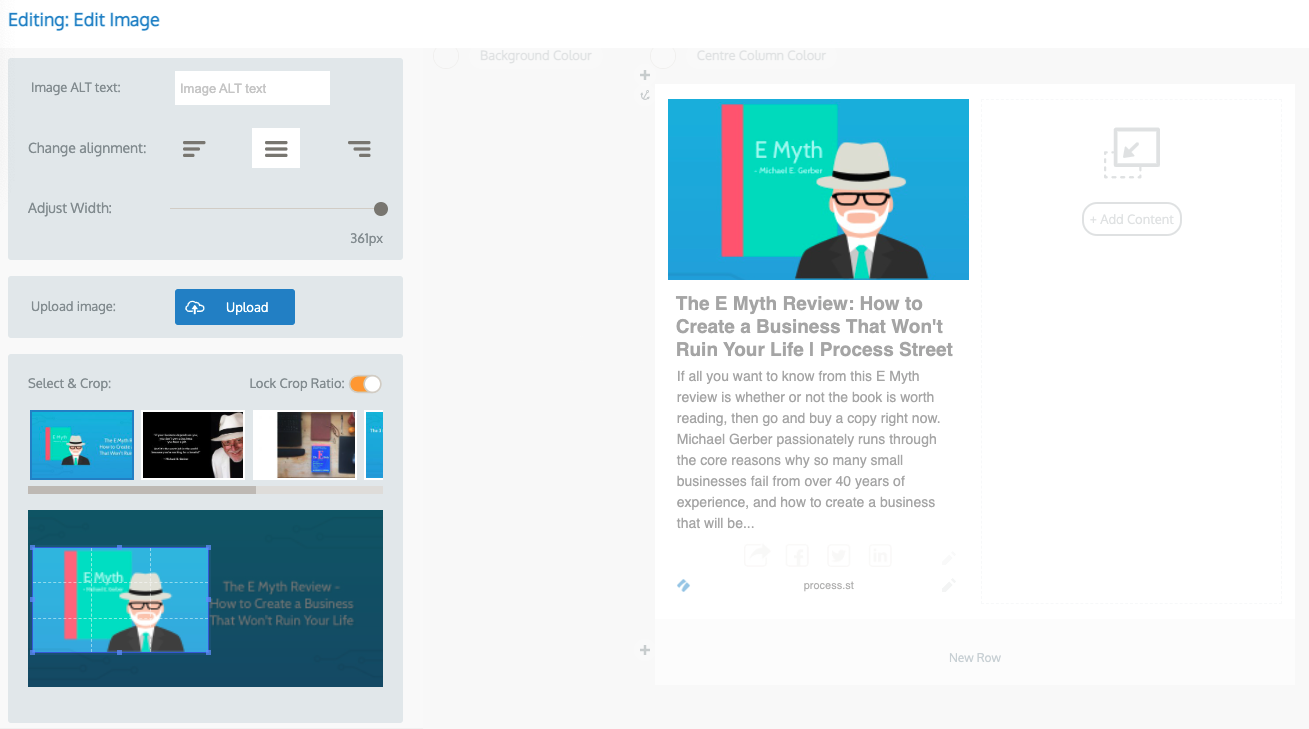Image resolution: width=1309 pixels, height=729 pixels.
Task: Click the top-left crop corner handle
Action: click(33, 547)
